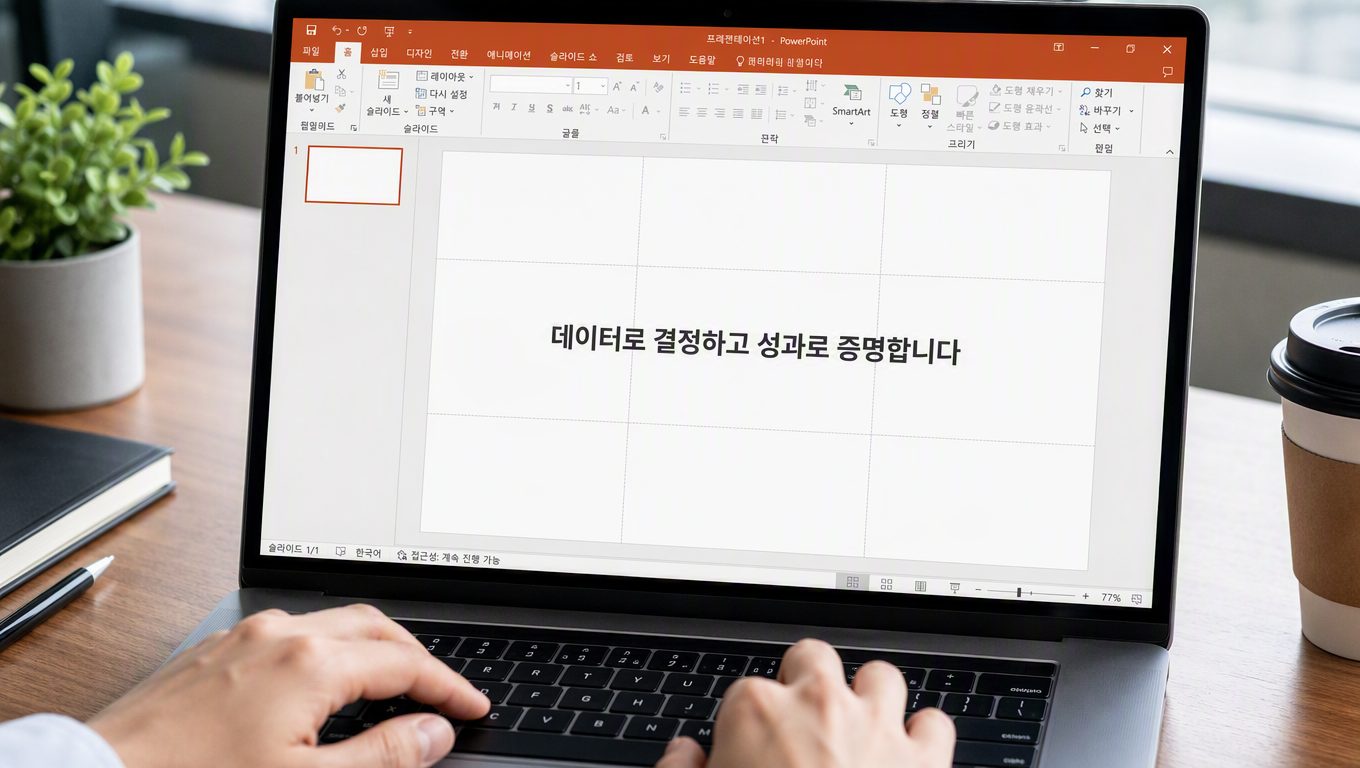This screenshot has height=768, width=1360.
Task: Toggle strikethrough formatting
Action: tap(567, 109)
